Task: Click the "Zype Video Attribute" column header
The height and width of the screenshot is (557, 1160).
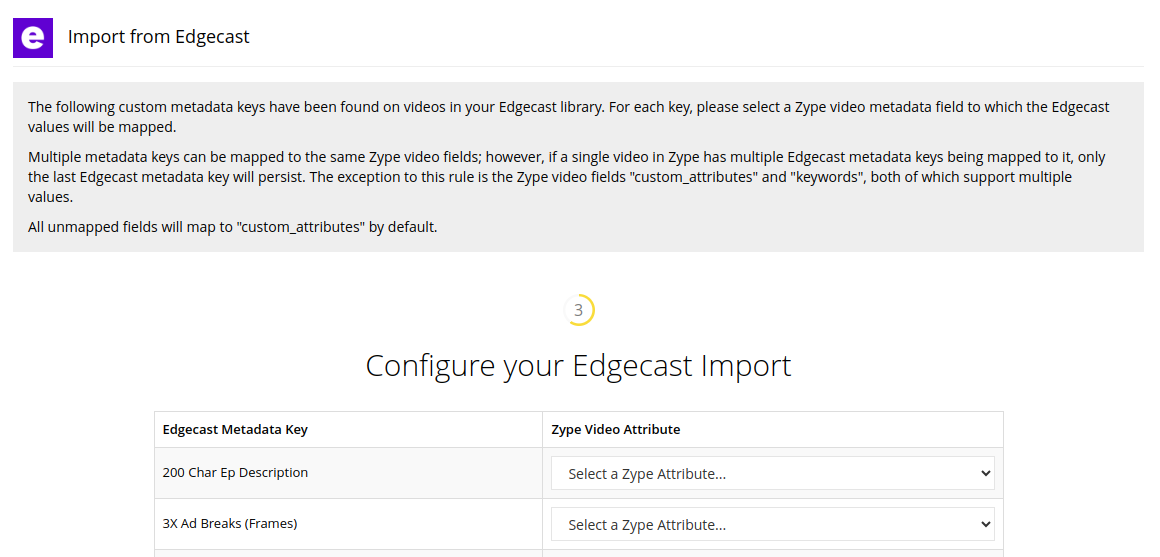Action: [x=616, y=430]
